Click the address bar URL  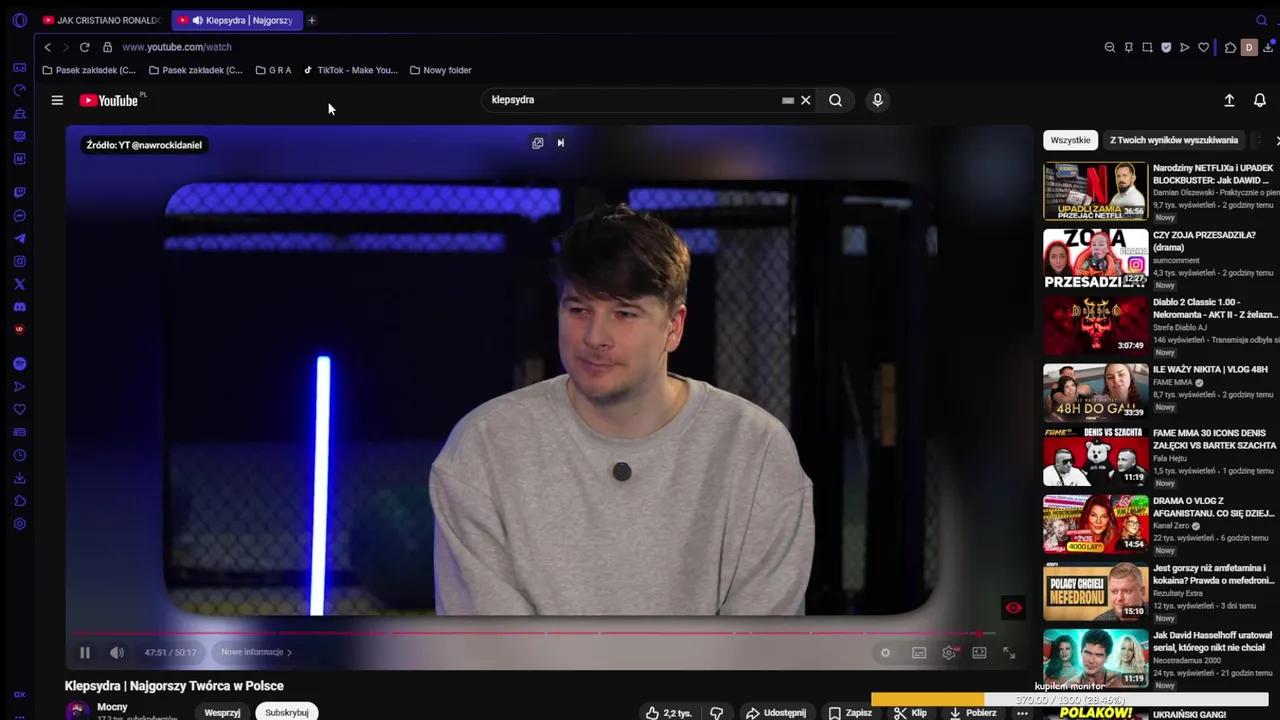pyautogui.click(x=177, y=47)
